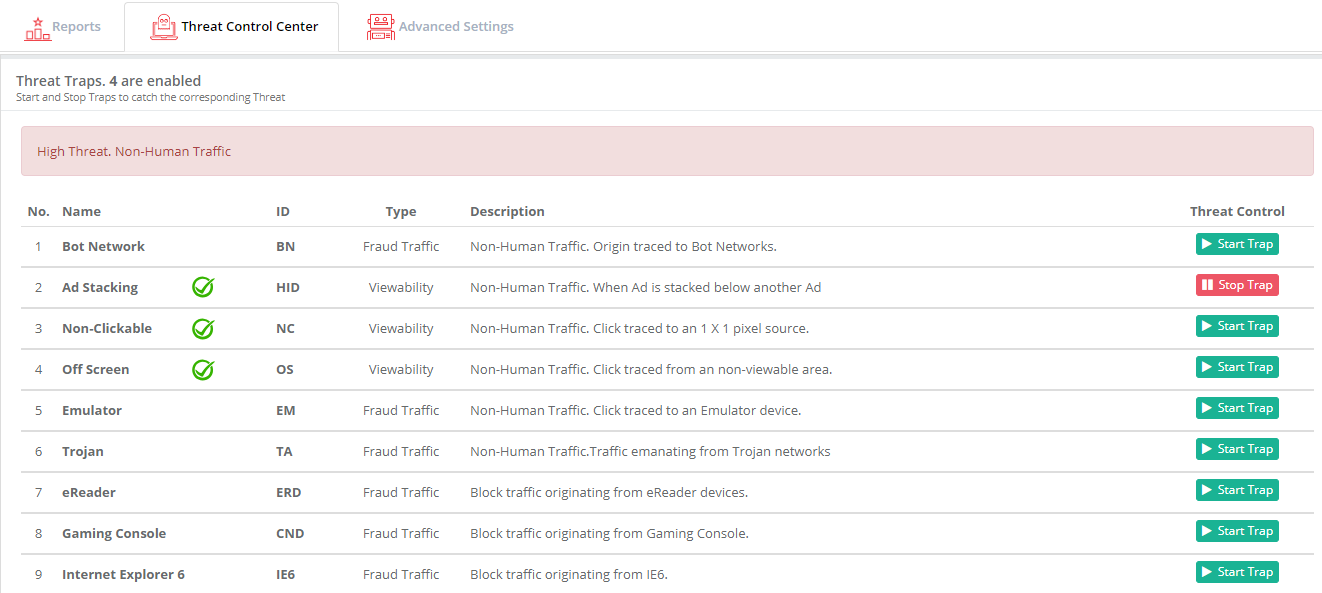Click the Advanced Settings robot icon

pyautogui.click(x=381, y=27)
